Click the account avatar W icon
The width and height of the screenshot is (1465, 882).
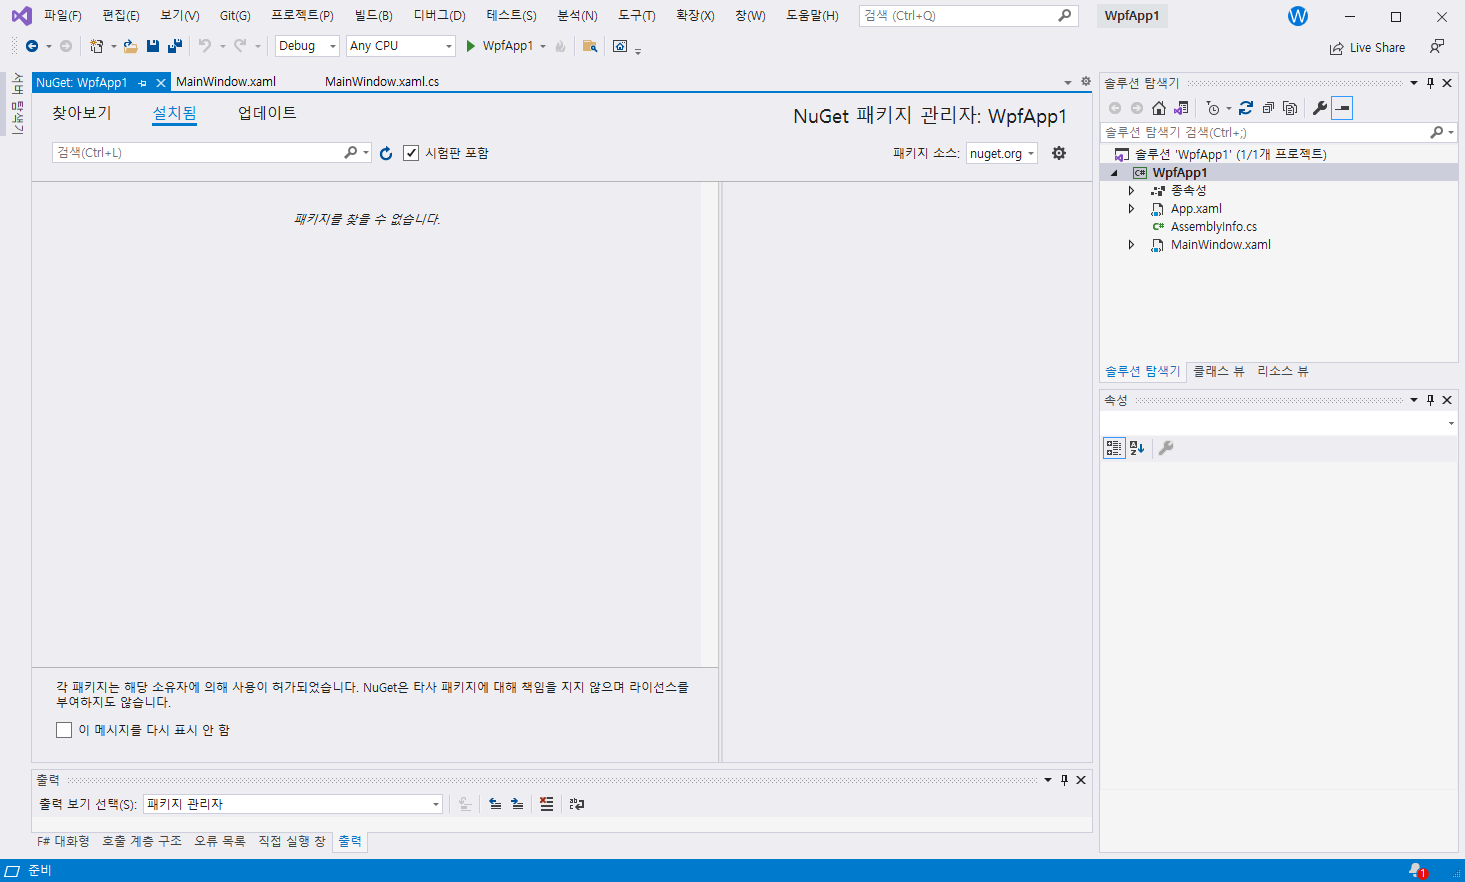1298,16
